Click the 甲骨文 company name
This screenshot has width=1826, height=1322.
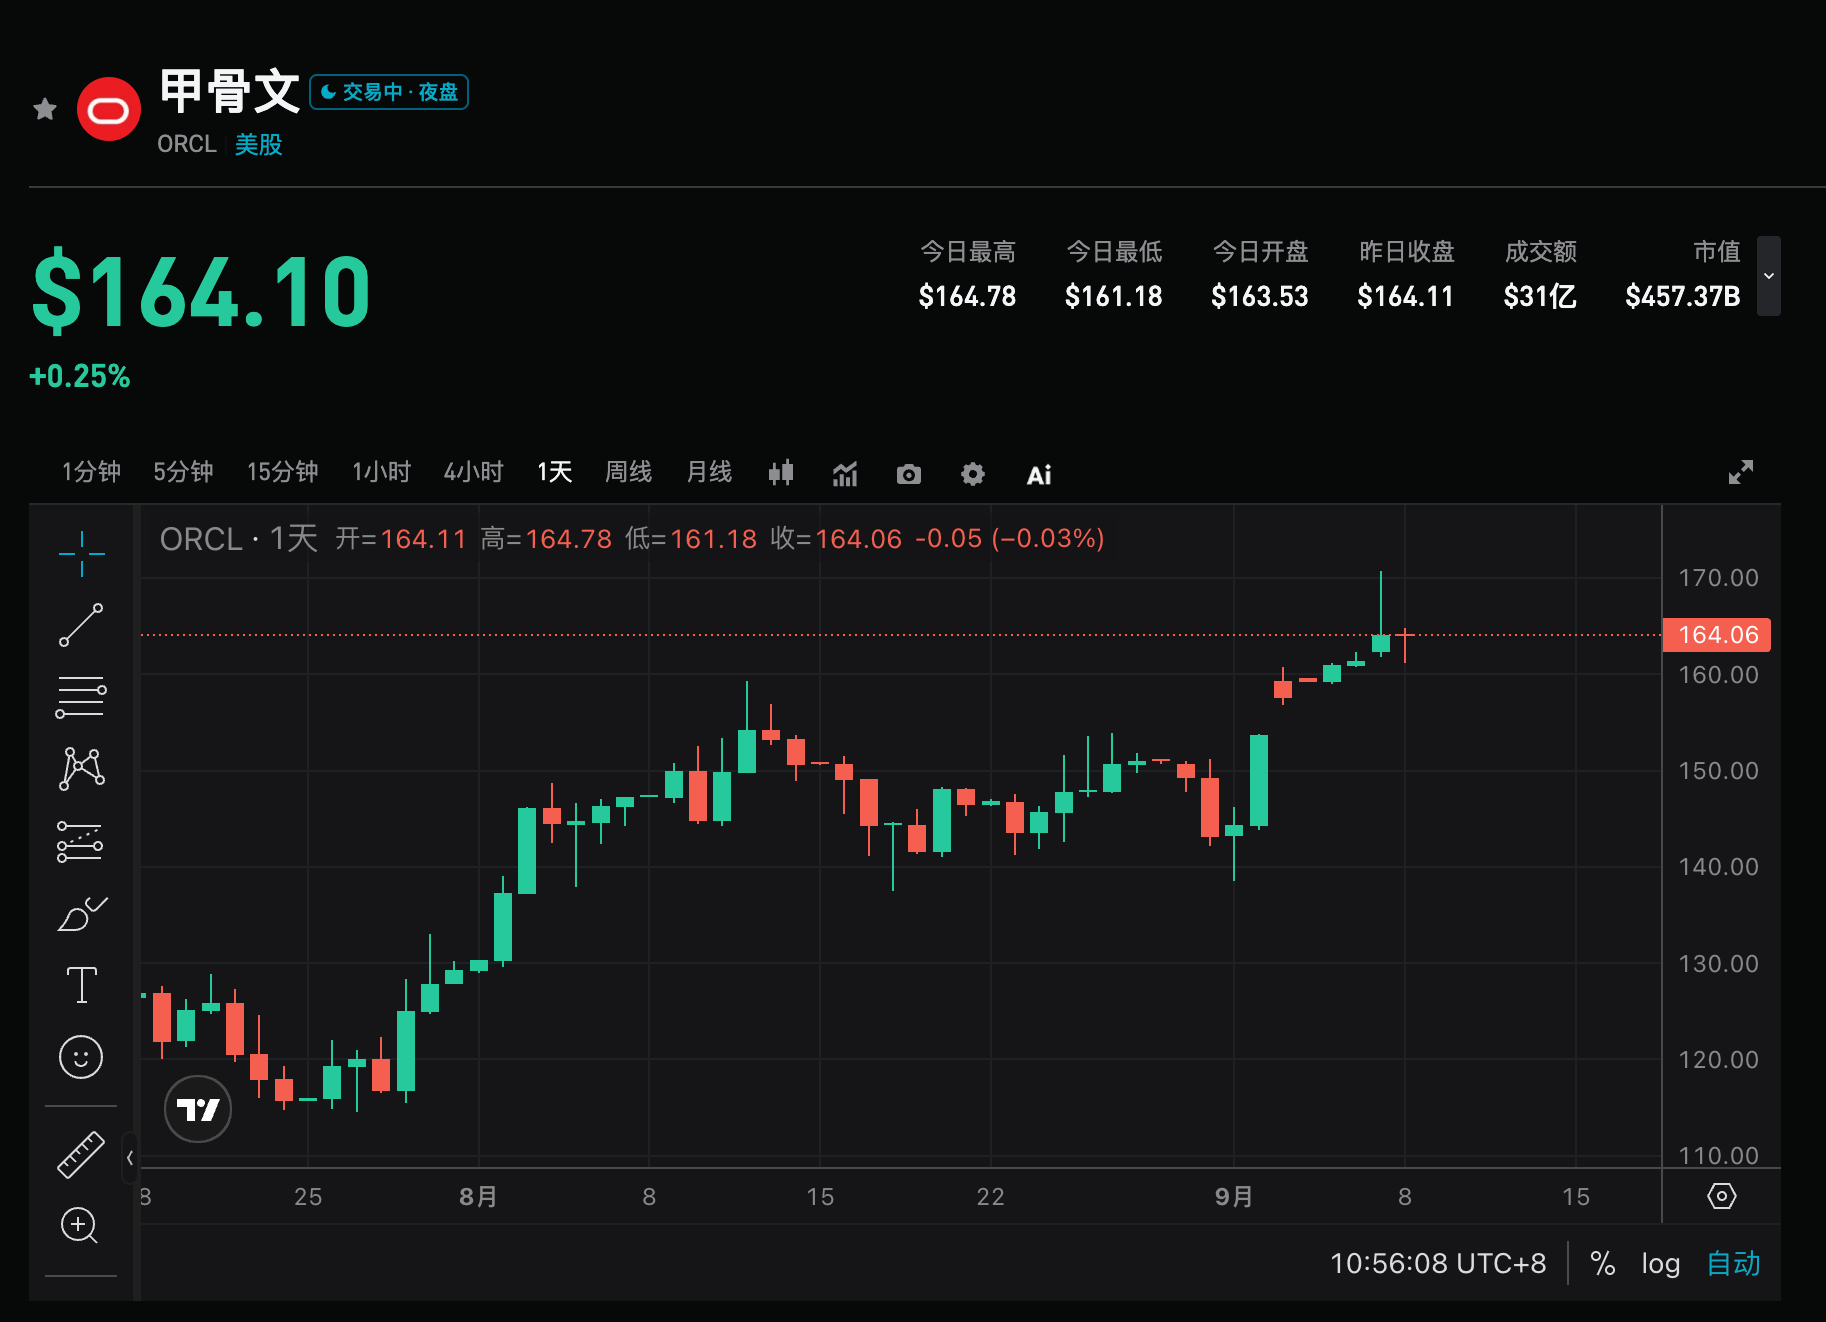tap(230, 92)
